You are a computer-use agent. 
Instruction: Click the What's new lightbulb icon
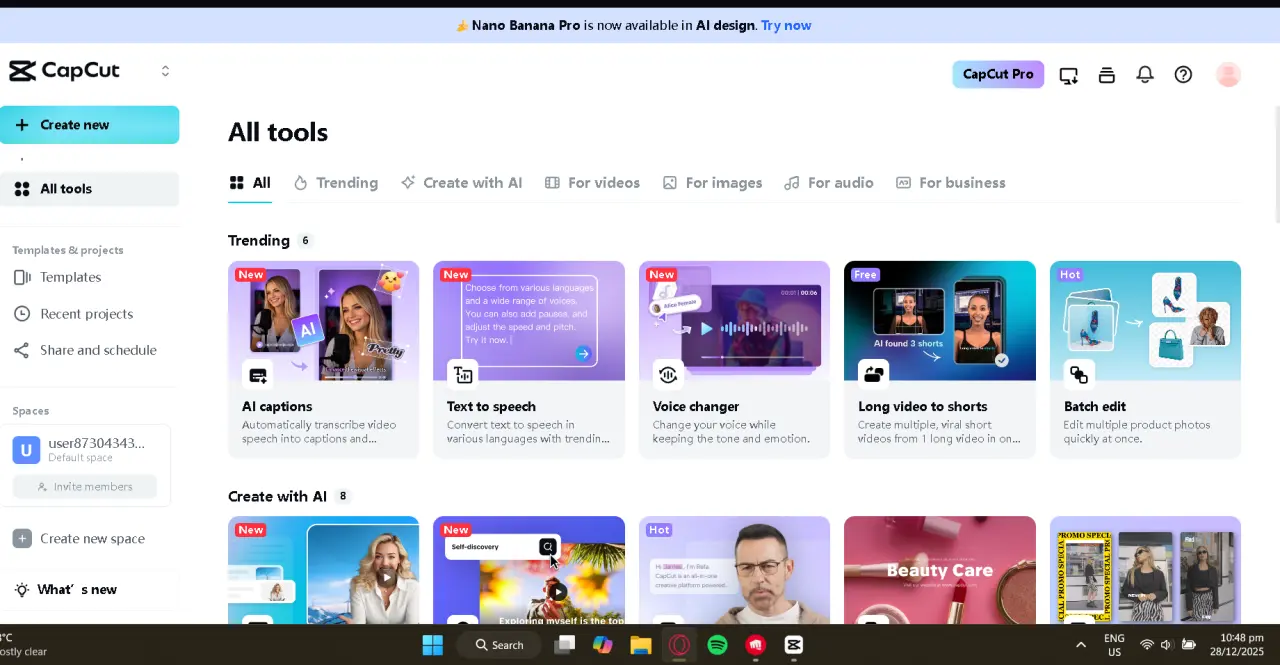point(22,590)
